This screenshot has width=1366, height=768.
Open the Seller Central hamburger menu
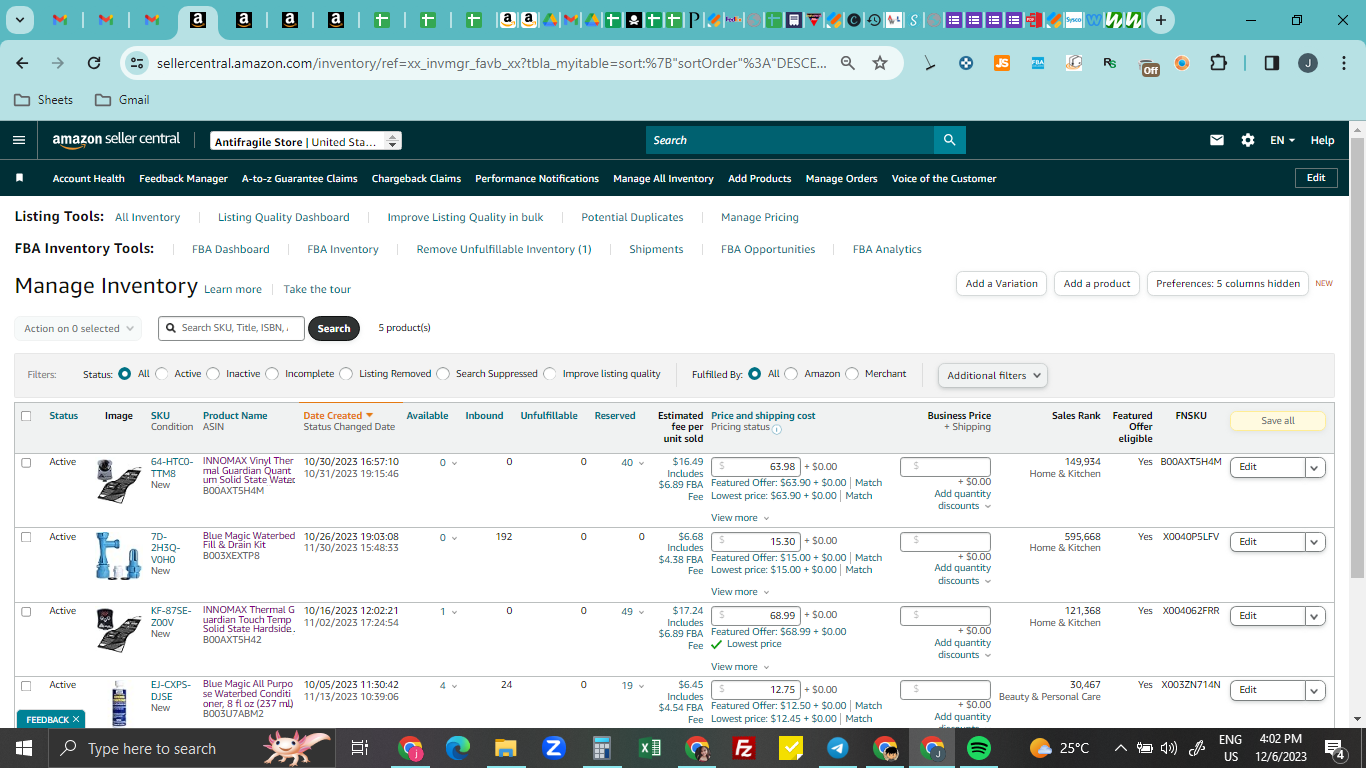tap(19, 140)
